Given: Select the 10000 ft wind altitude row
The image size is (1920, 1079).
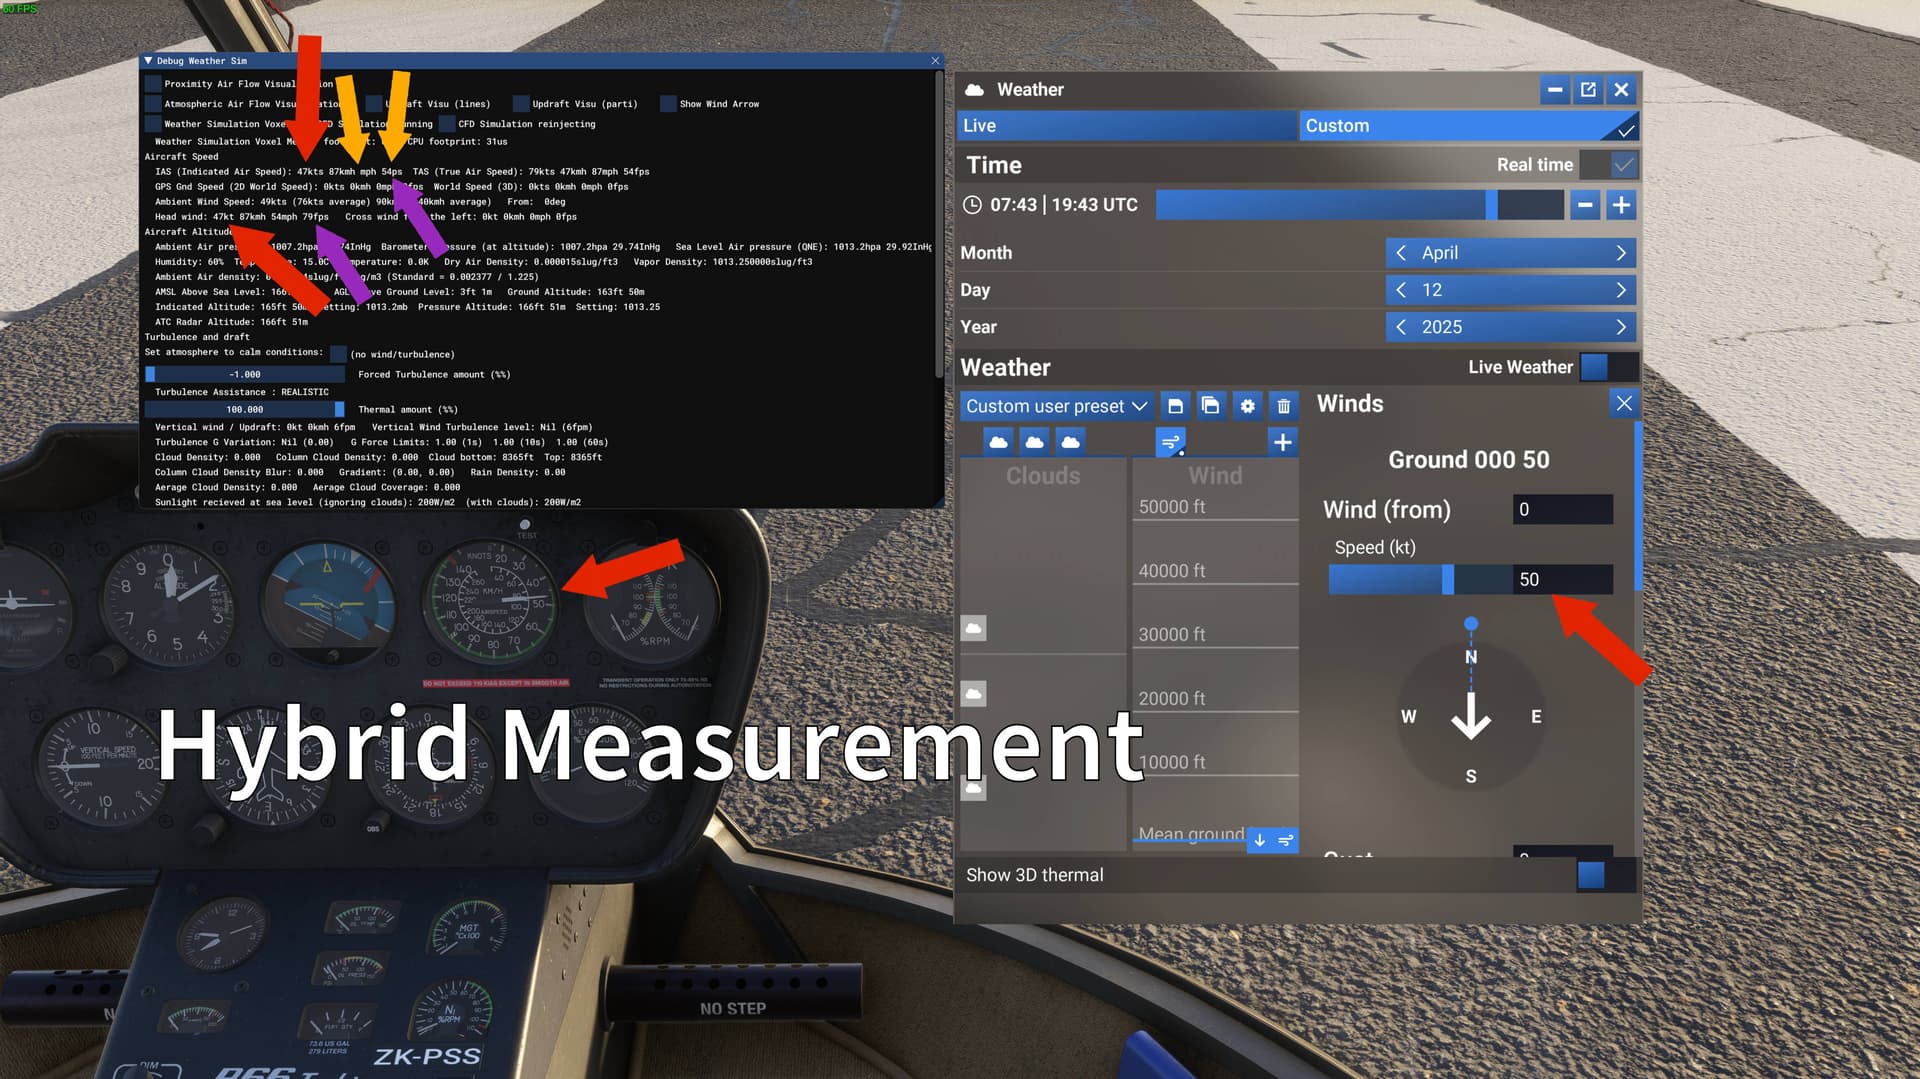Looking at the screenshot, I should (1215, 762).
